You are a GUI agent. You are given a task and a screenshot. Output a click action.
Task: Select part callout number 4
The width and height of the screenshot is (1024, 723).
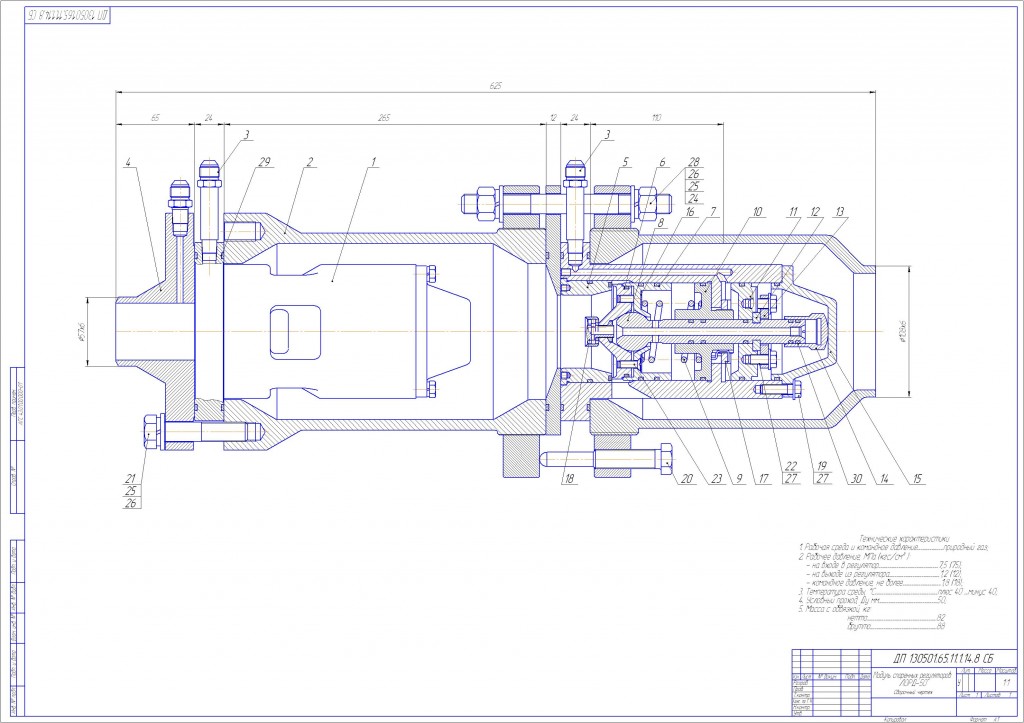[129, 161]
